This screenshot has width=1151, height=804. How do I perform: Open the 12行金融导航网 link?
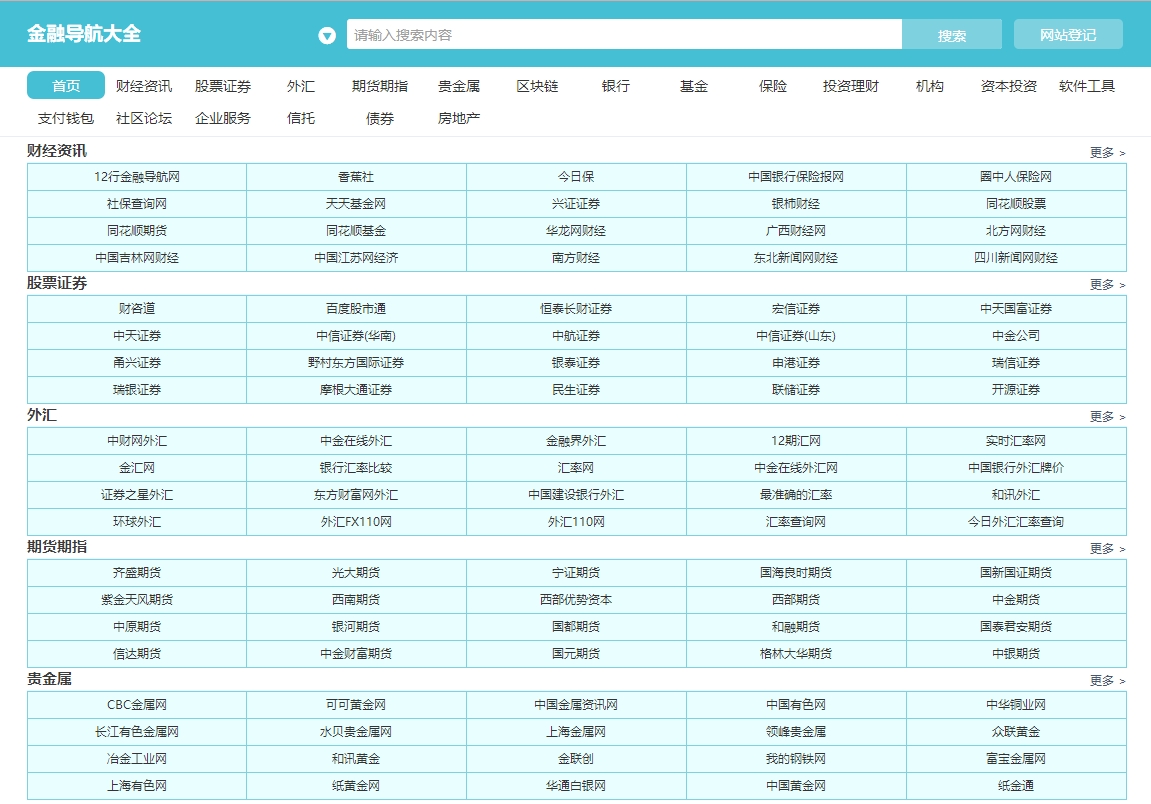[x=137, y=177]
